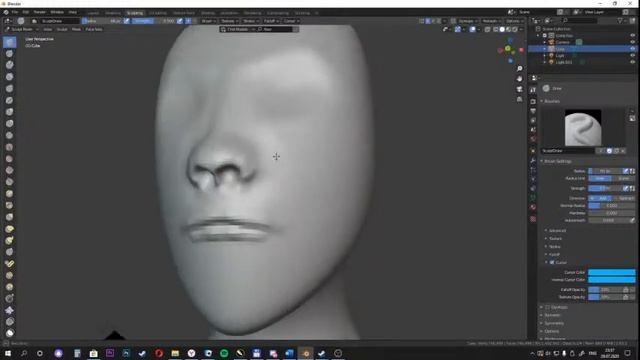Image resolution: width=640 pixels, height=360 pixels.
Task: Open the header Dyntopo dropdown
Action: (467, 21)
